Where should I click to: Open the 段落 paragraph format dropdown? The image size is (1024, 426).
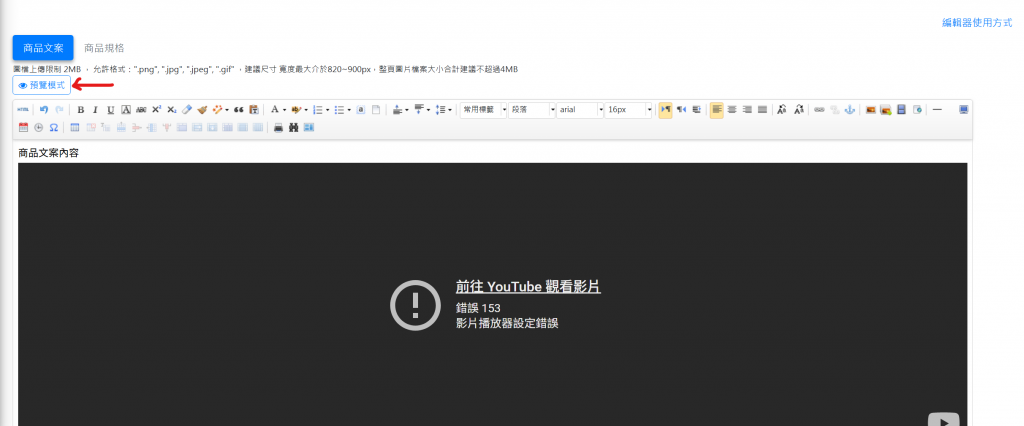tap(531, 109)
